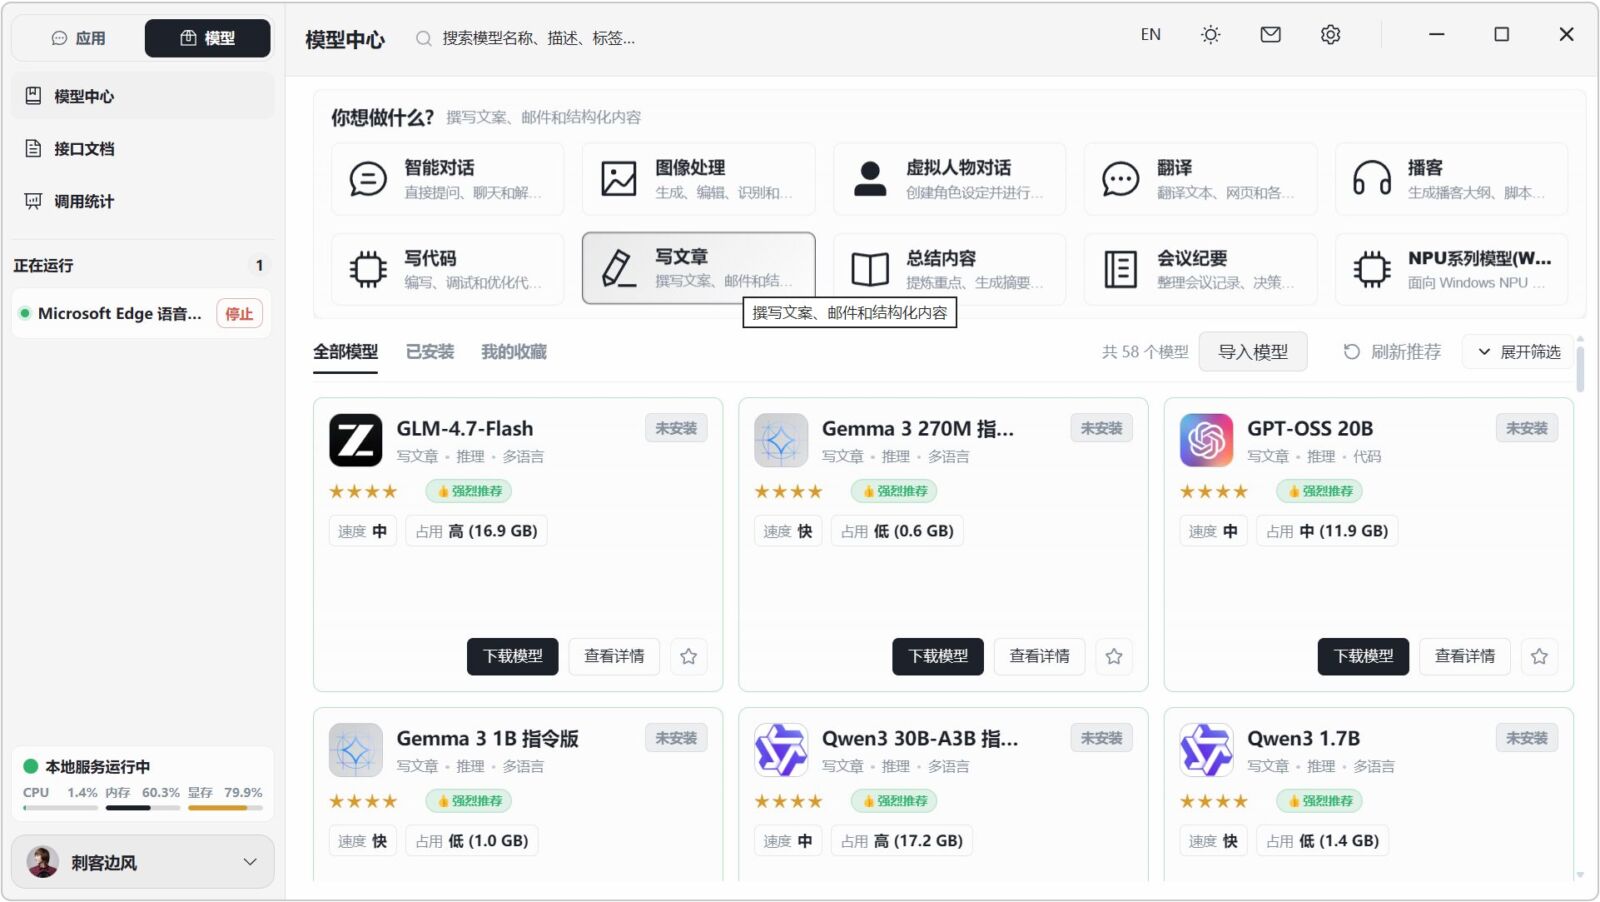This screenshot has width=1600, height=902.
Task: Click the GPT-OSS 20B logo
Action: coord(1206,440)
